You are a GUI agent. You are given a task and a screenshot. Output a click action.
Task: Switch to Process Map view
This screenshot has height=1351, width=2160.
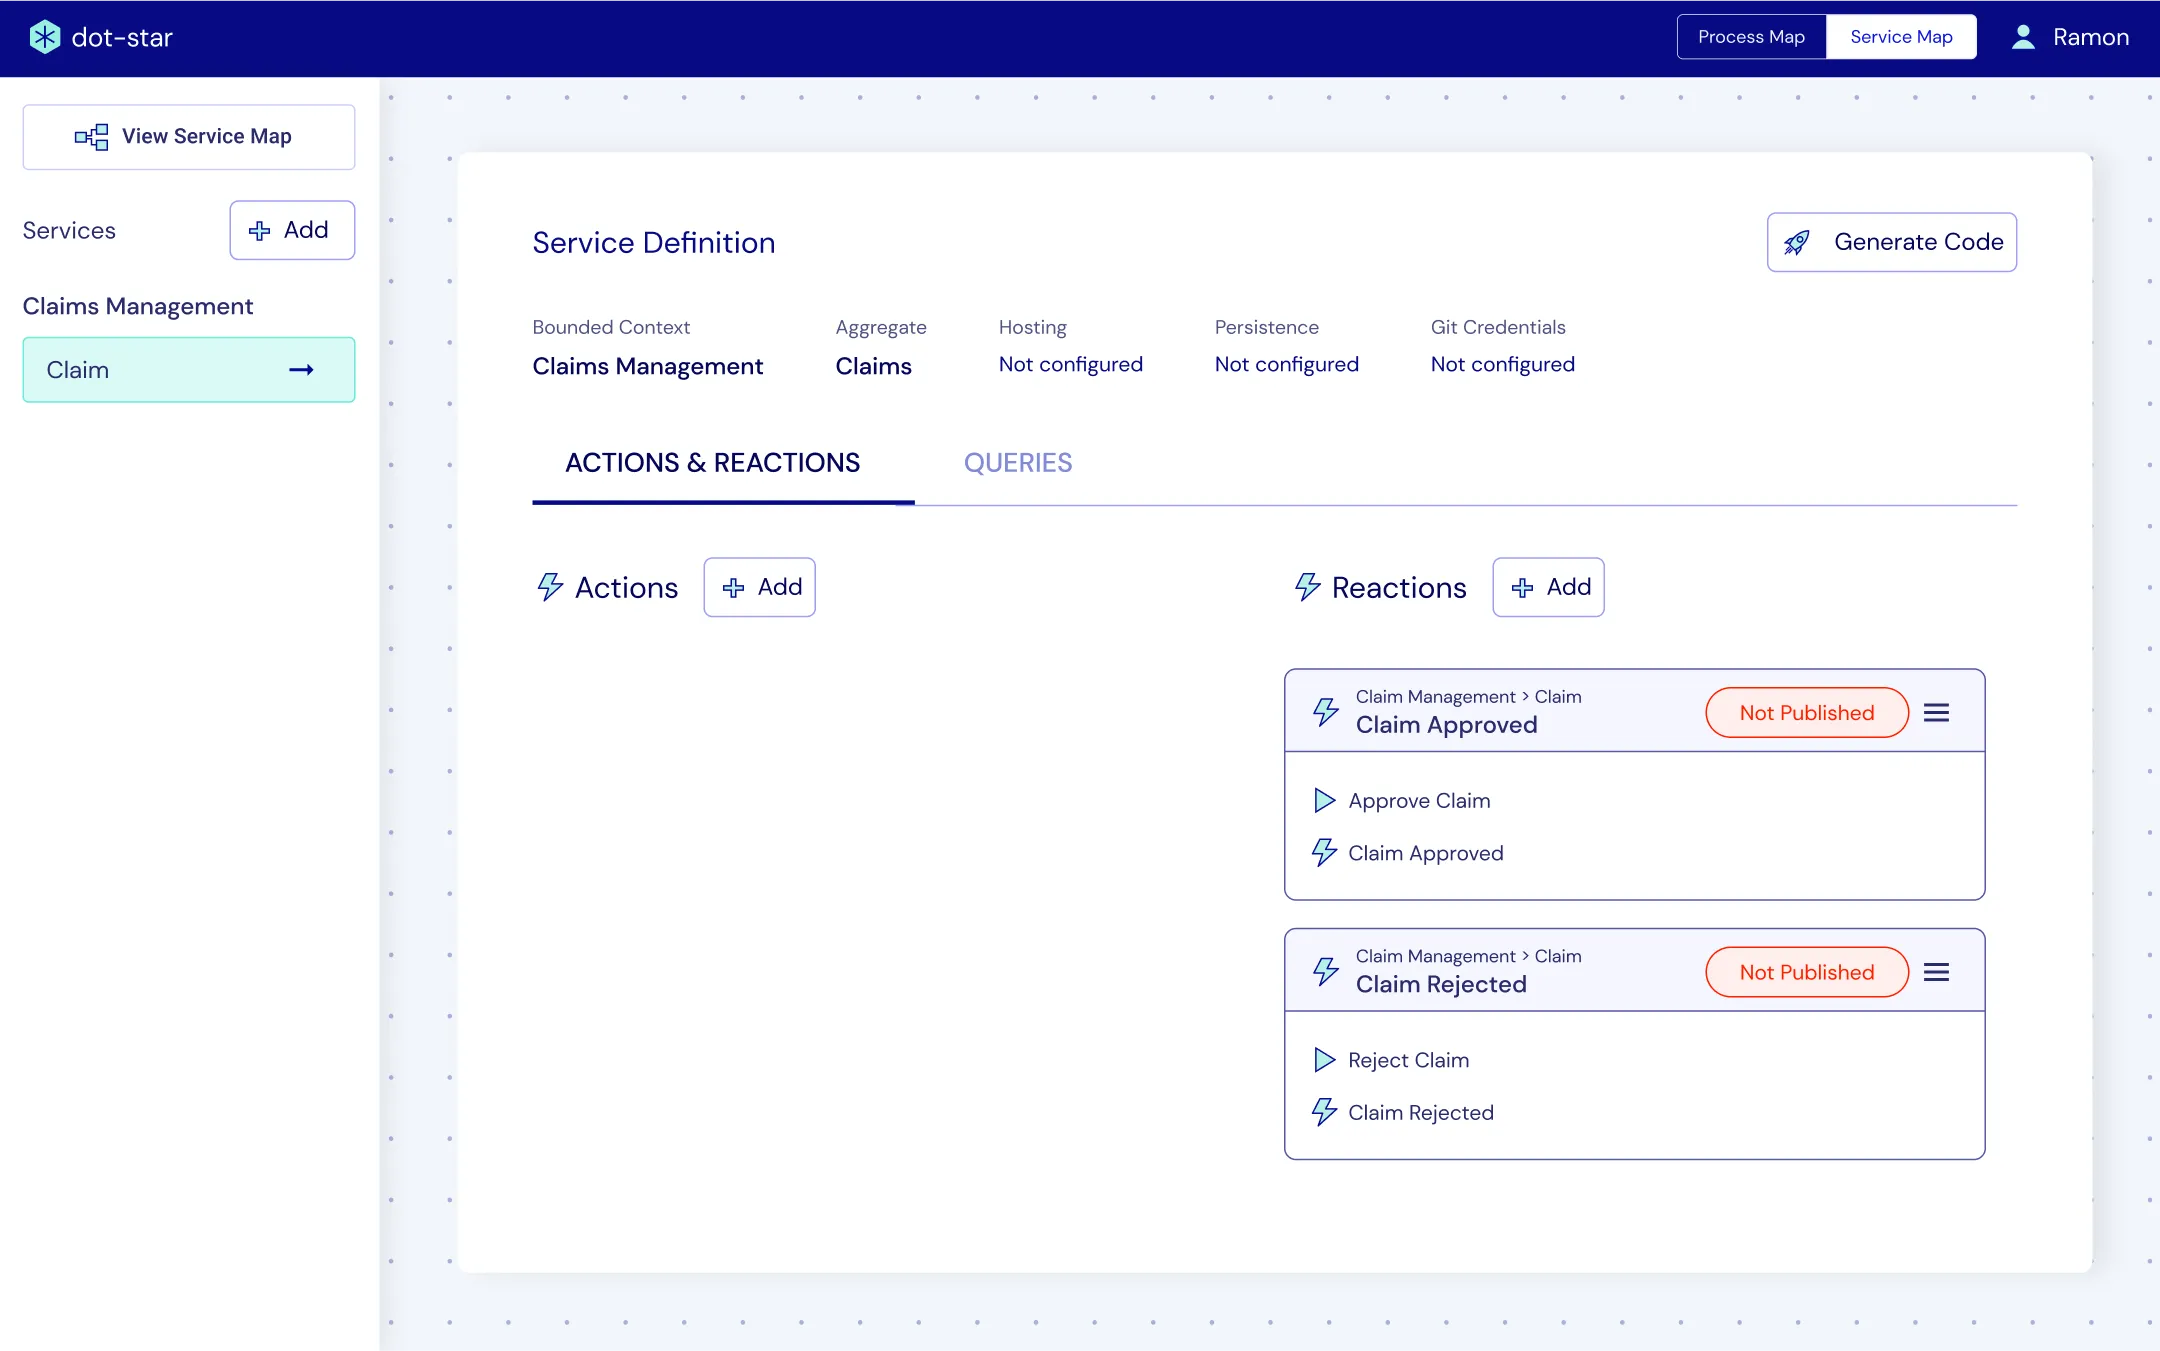click(x=1751, y=37)
